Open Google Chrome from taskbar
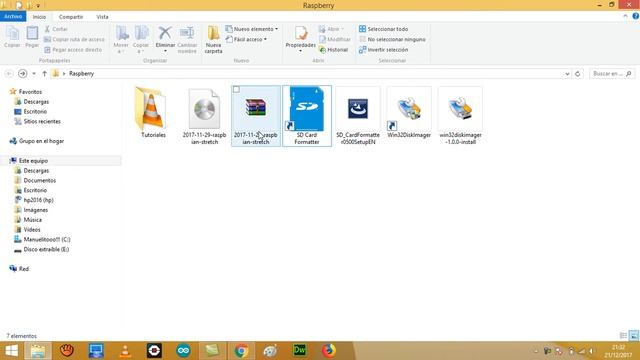640x360 pixels. tap(242, 351)
